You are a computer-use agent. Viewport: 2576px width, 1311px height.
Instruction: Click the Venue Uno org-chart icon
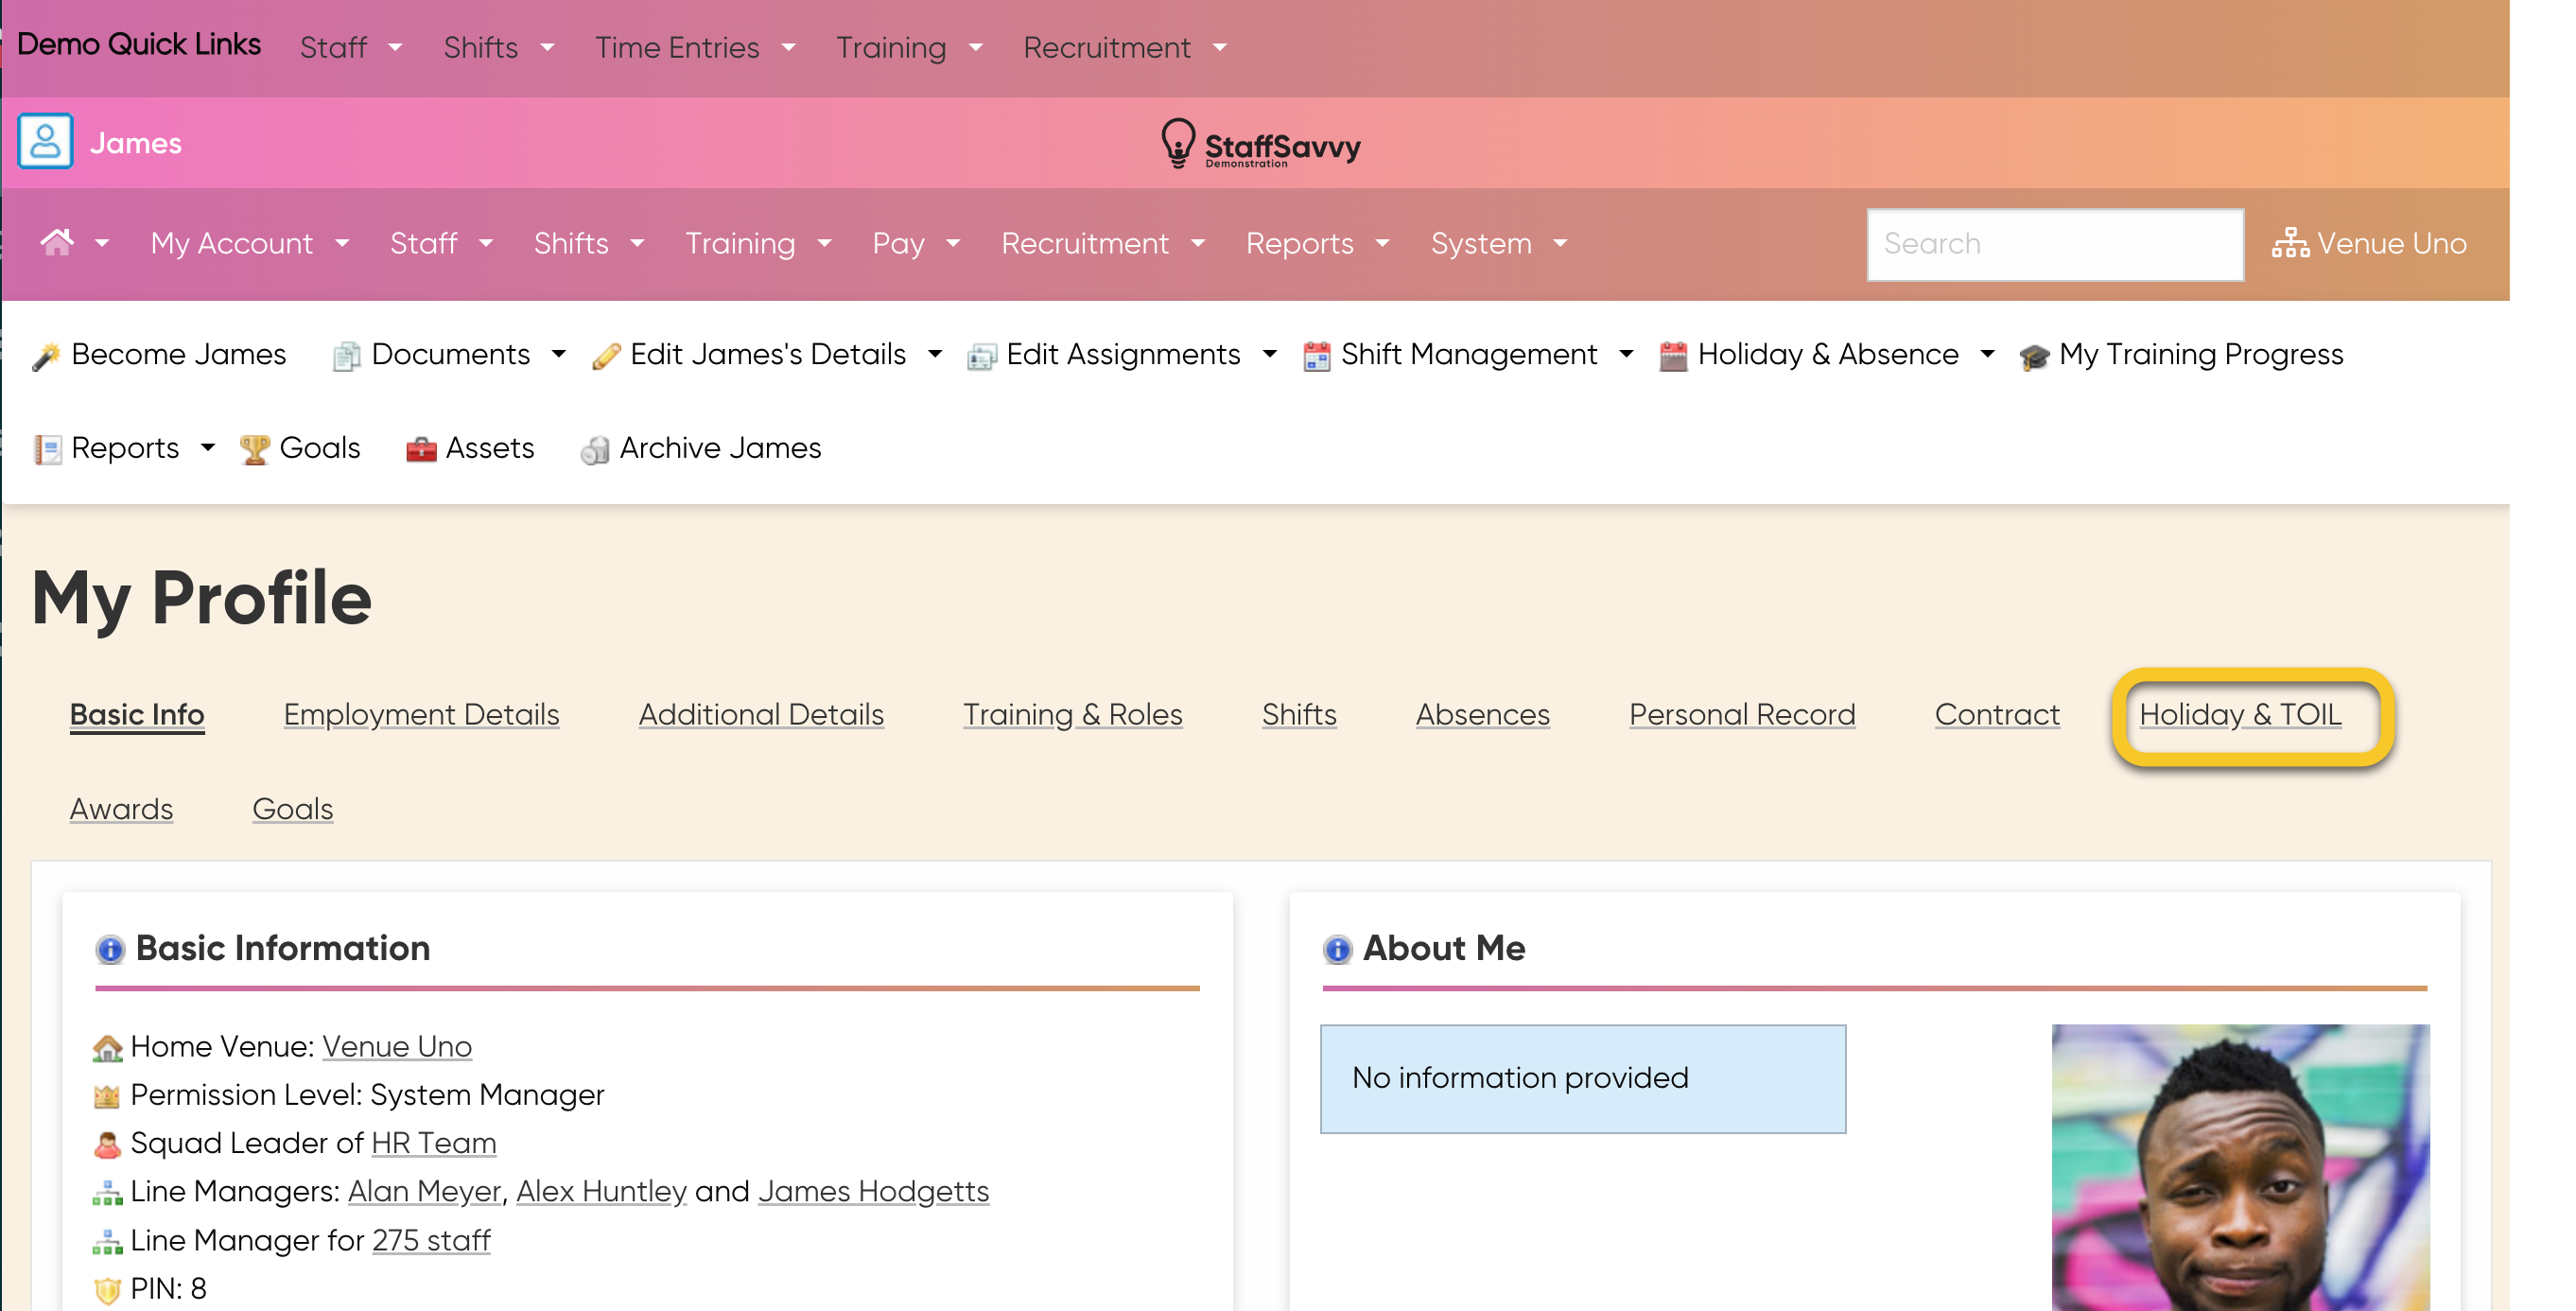click(x=2290, y=243)
